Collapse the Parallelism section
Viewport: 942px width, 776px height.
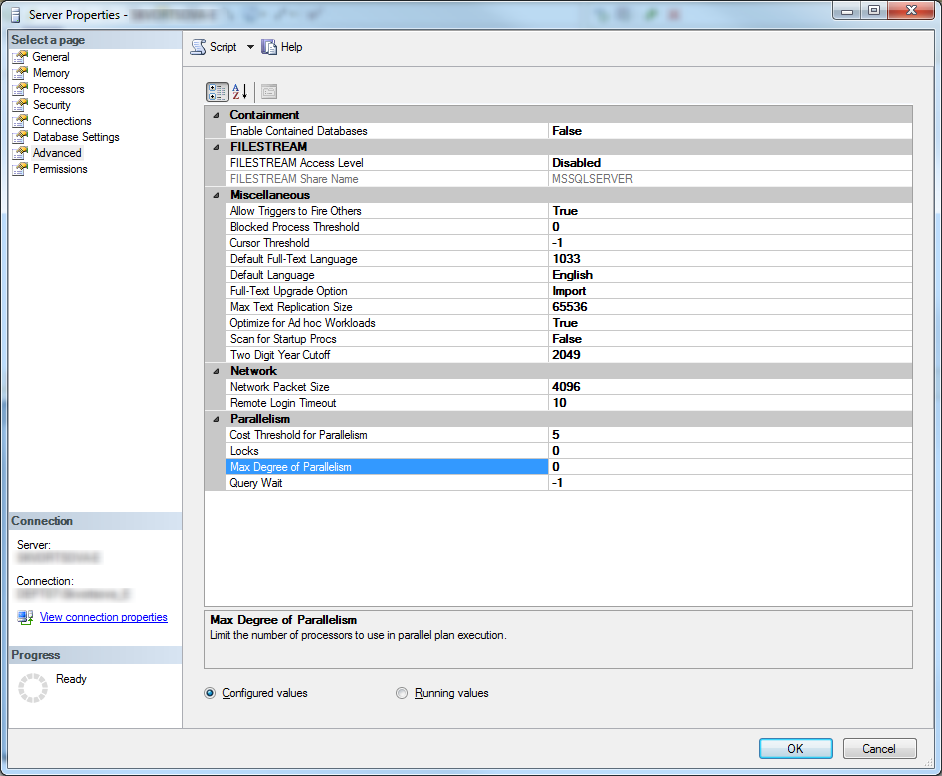217,419
